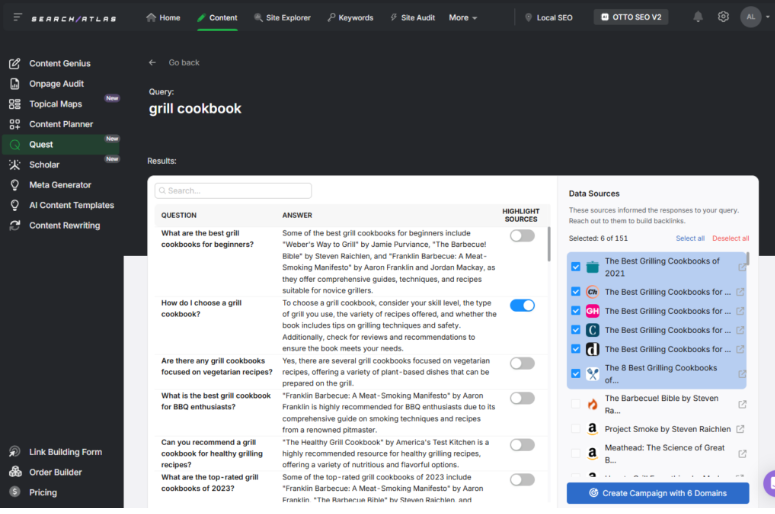Check The Barbecue! Bible by Steven Raichlen
The height and width of the screenshot is (514, 775).
click(x=575, y=404)
